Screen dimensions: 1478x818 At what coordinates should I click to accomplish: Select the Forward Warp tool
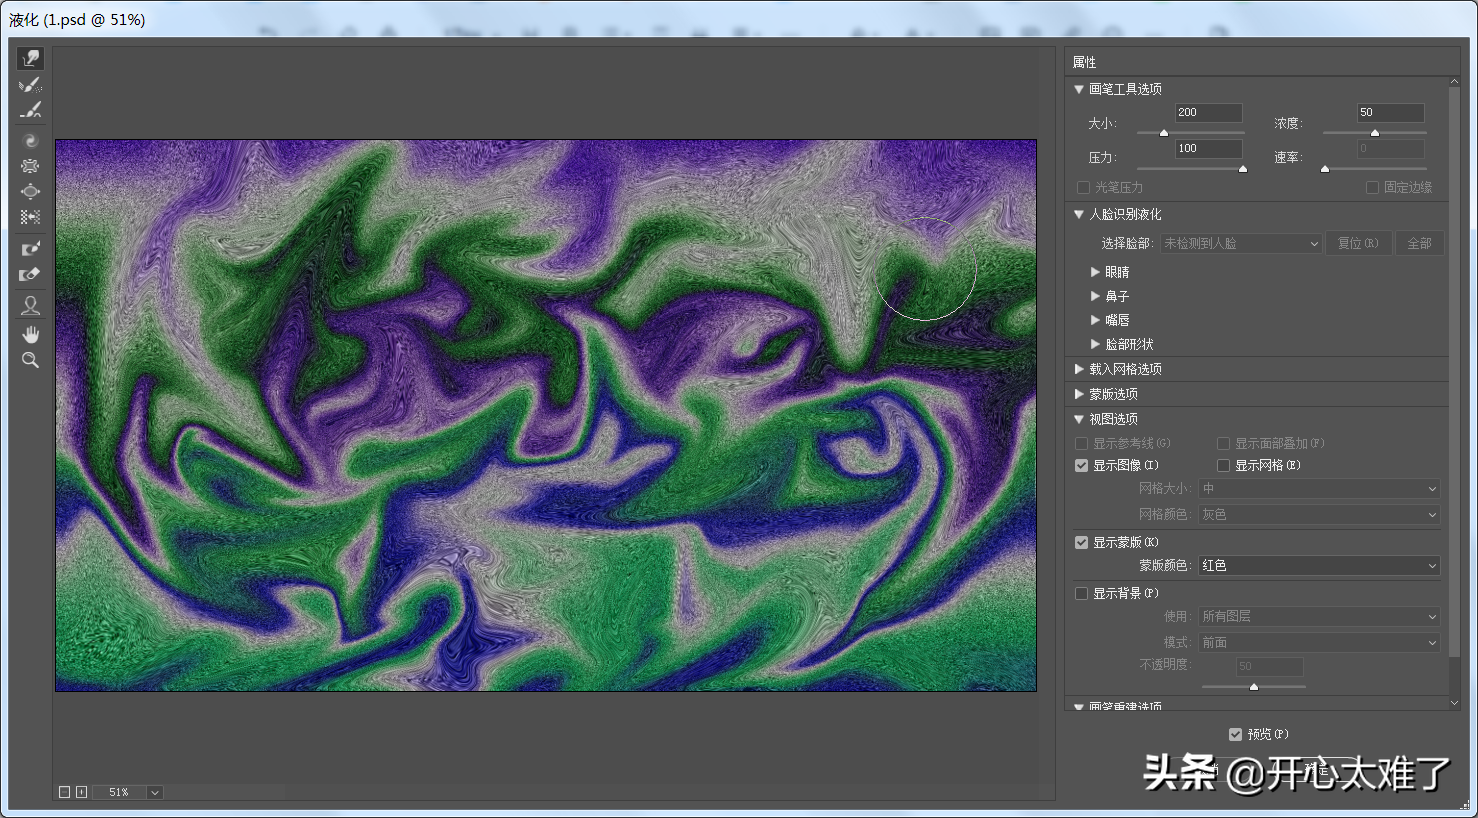click(30, 59)
